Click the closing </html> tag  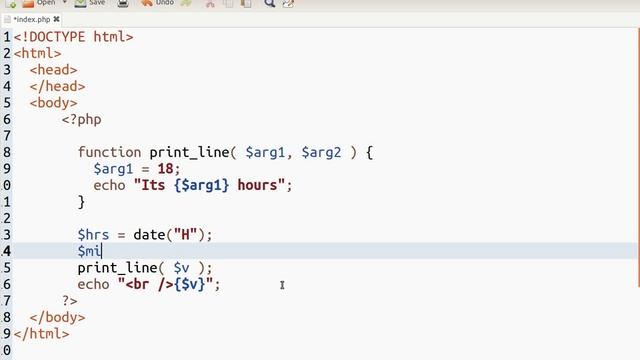[x=41, y=334]
